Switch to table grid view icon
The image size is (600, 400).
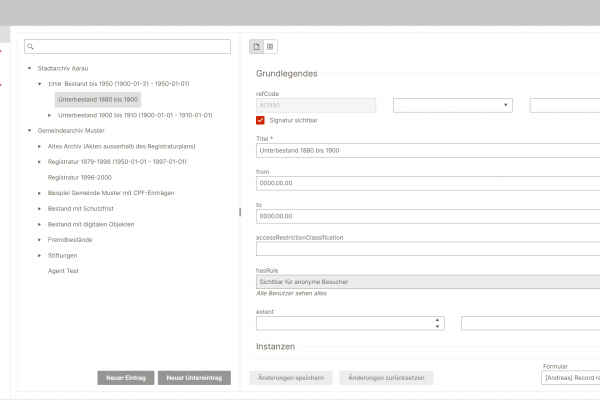[270, 47]
